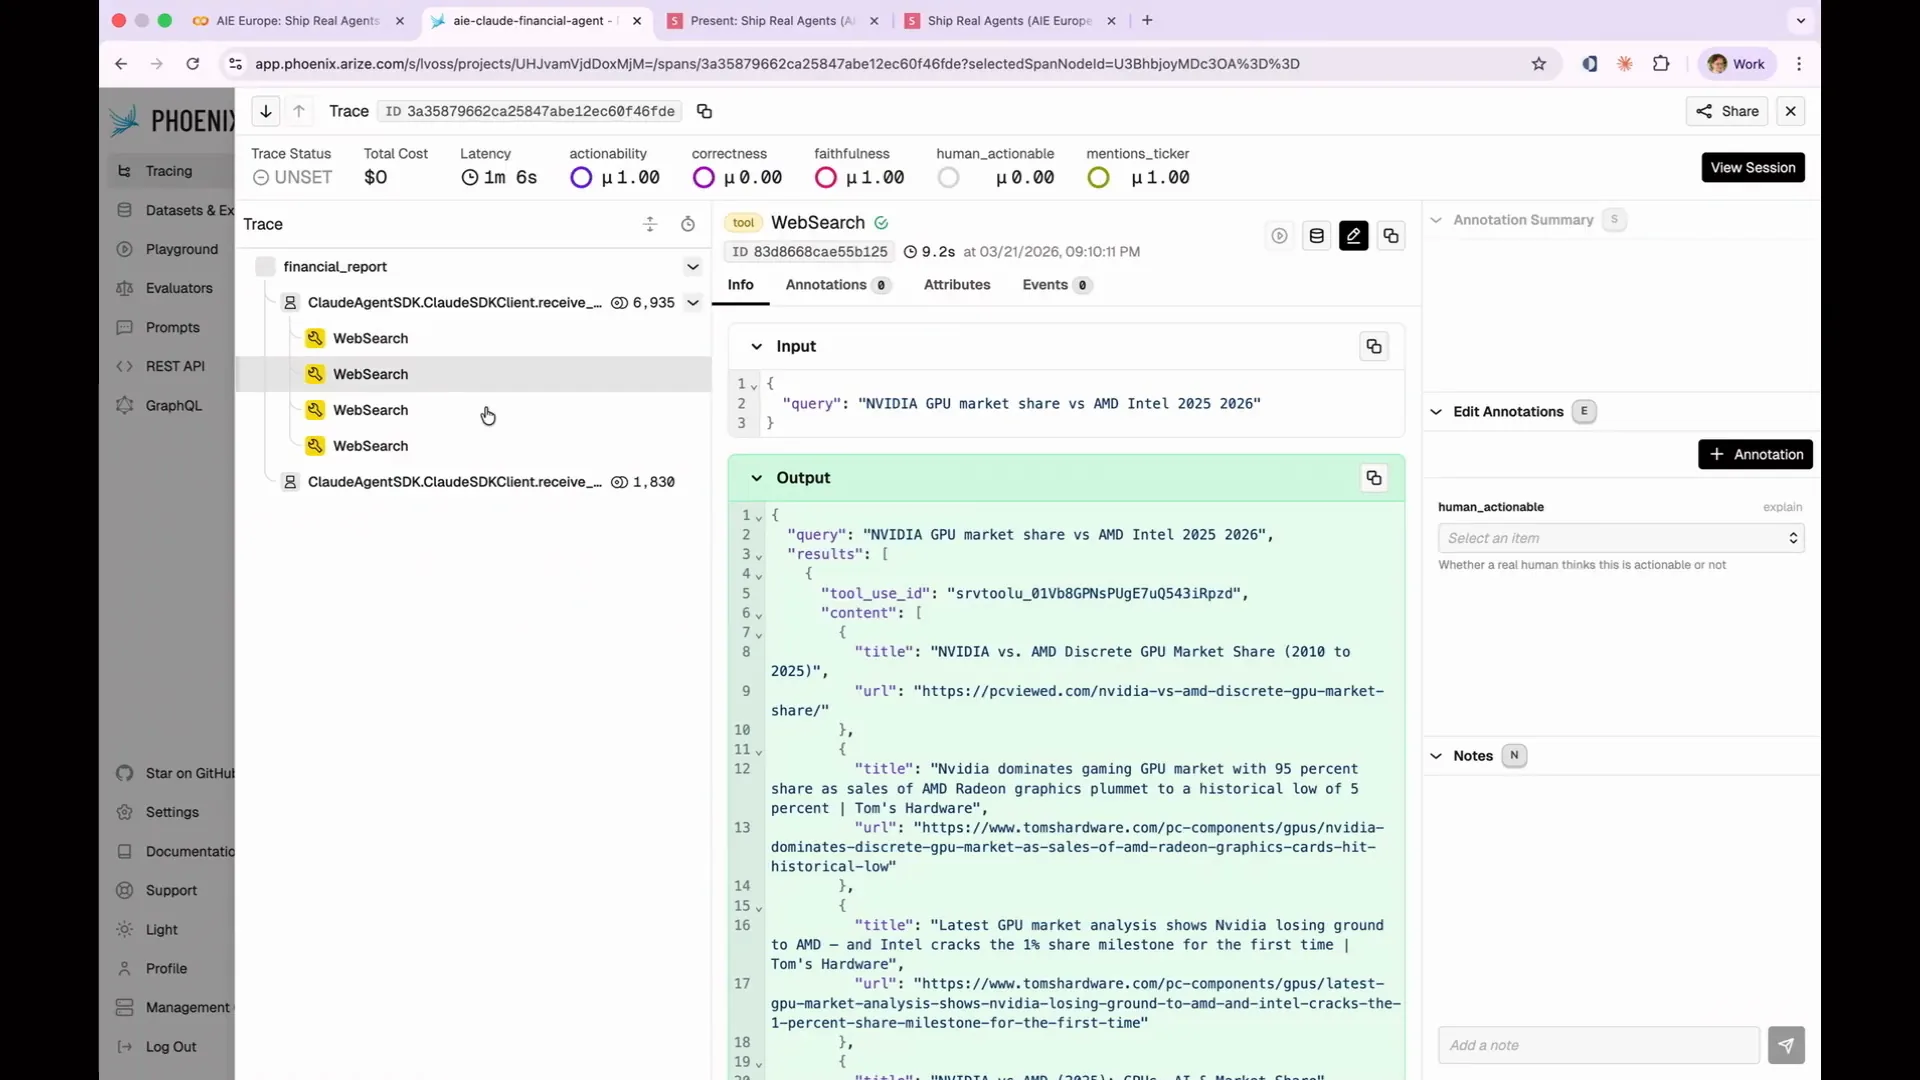The width and height of the screenshot is (1920, 1080).
Task: Switch to the Annotations tab
Action: click(x=838, y=285)
